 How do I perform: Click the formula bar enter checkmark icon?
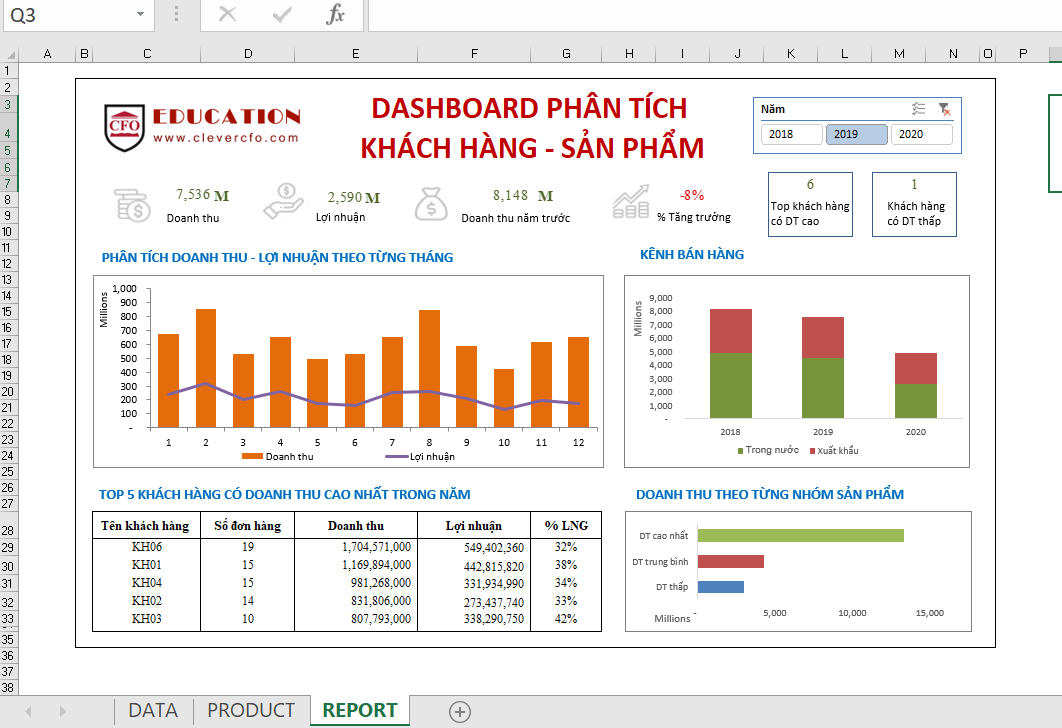pyautogui.click(x=282, y=15)
